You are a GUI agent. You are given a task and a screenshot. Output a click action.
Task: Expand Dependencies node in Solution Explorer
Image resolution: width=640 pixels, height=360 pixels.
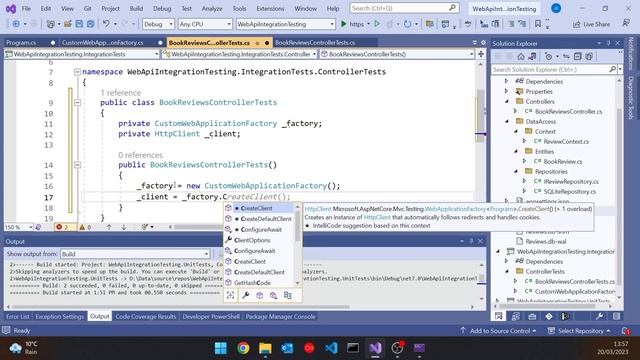click(x=507, y=81)
